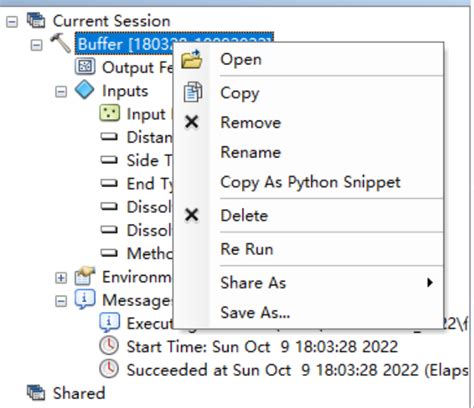
Task: Choose Copy As Python Snippet
Action: pos(310,182)
